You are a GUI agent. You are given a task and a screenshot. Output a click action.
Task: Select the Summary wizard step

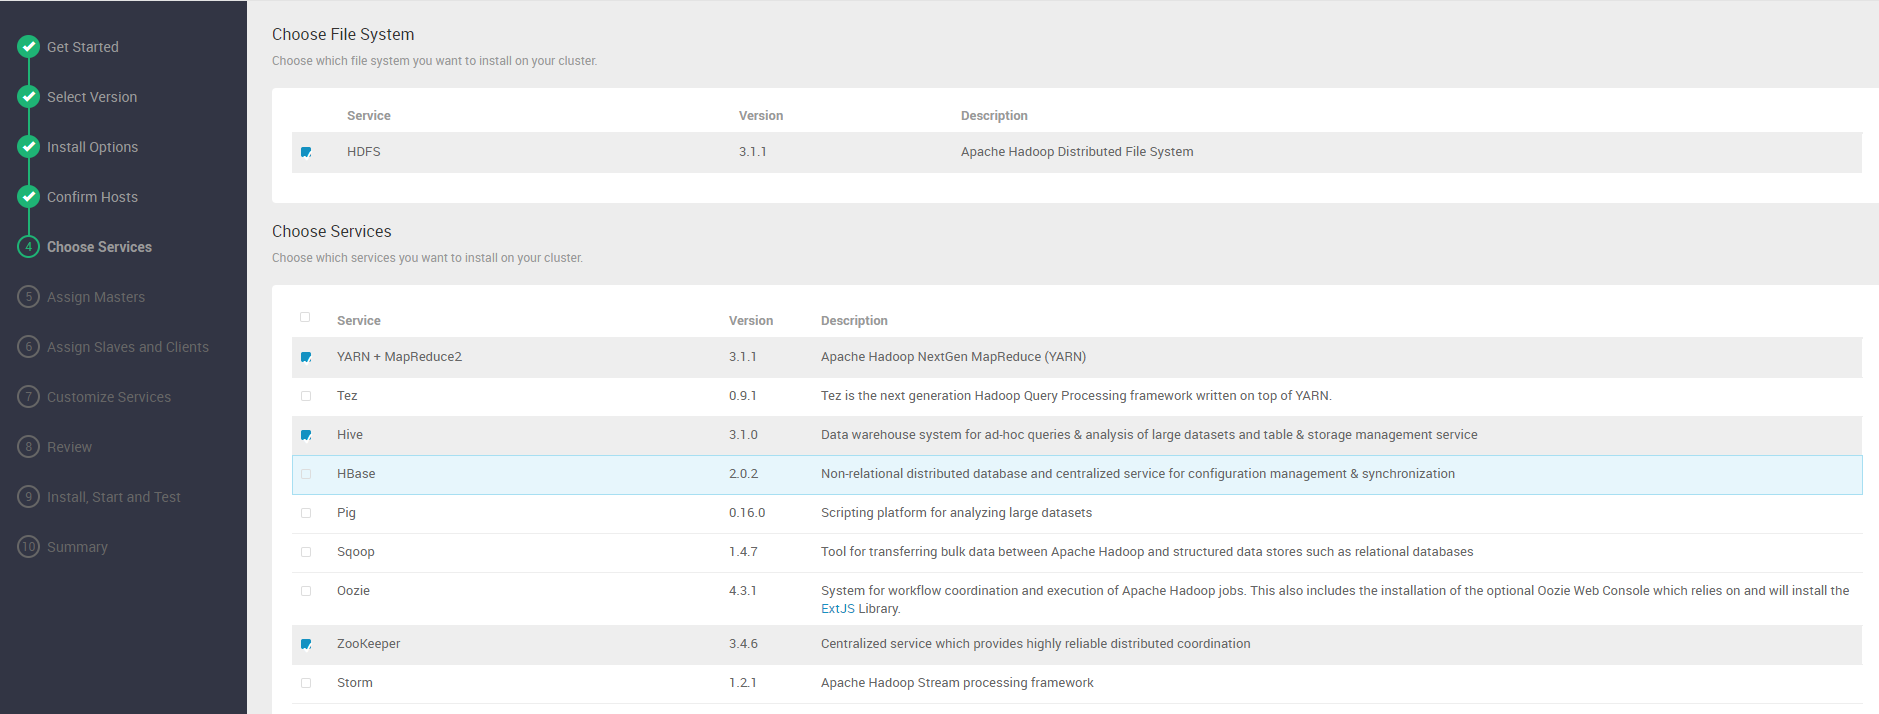pos(78,547)
